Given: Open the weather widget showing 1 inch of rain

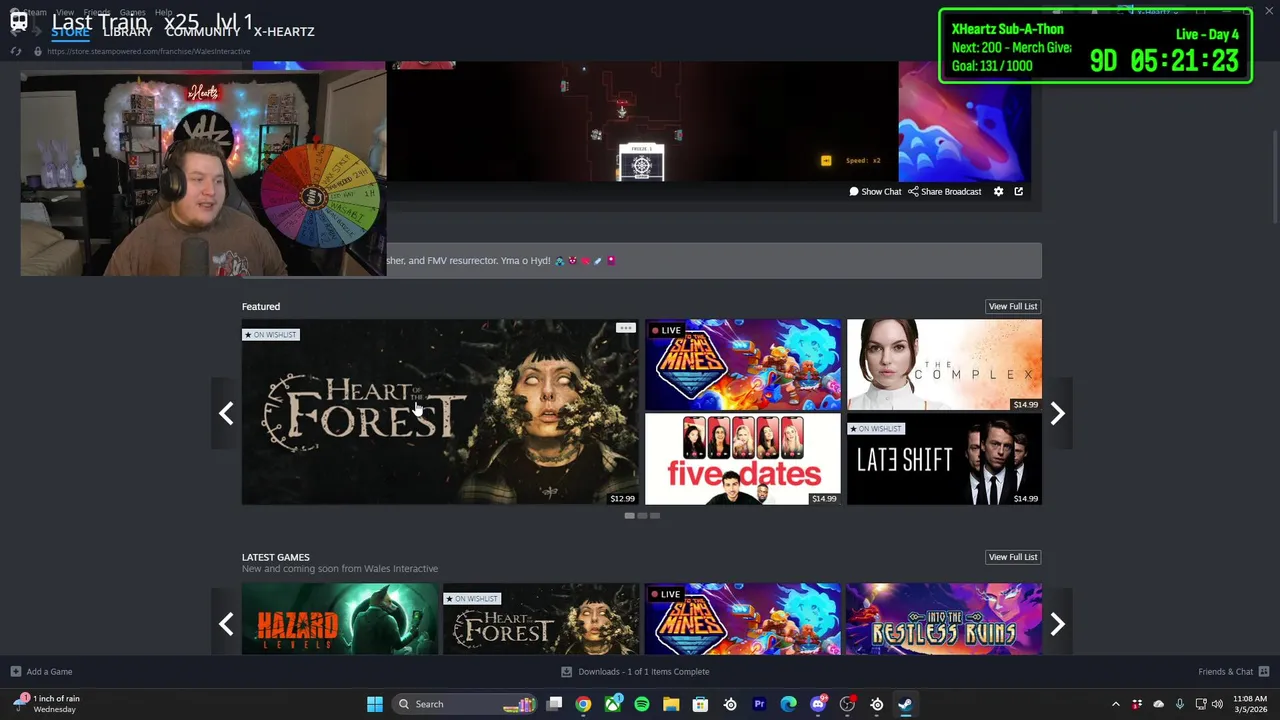Looking at the screenshot, I should 47,704.
